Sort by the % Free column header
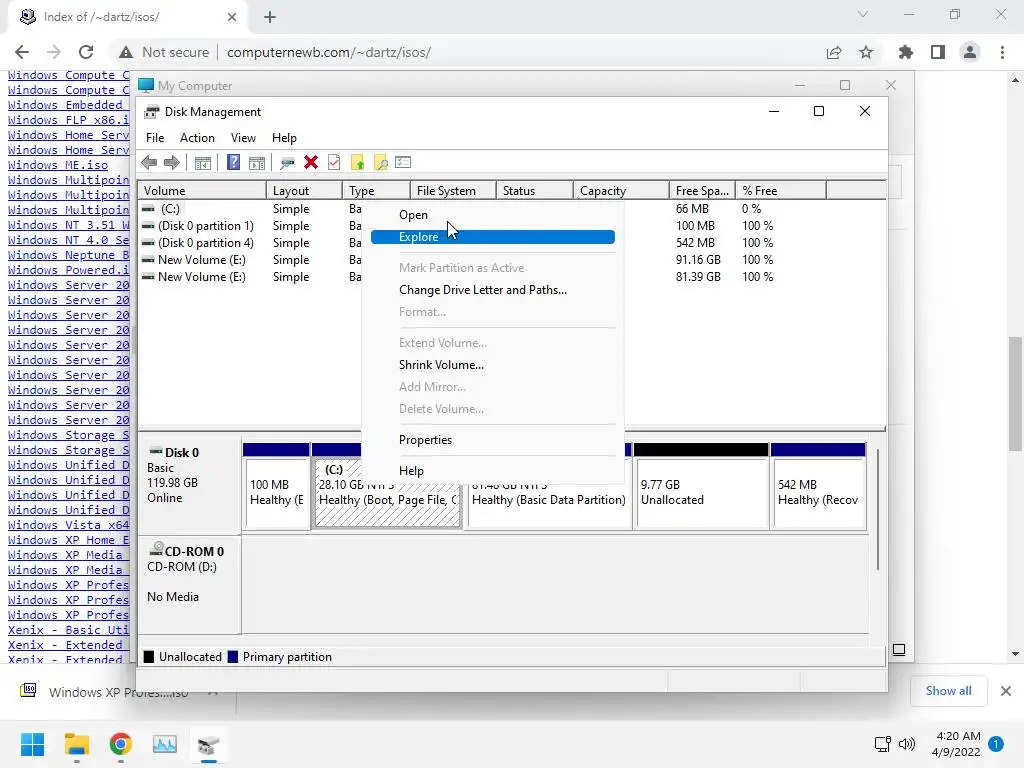1024x768 pixels. [x=781, y=191]
